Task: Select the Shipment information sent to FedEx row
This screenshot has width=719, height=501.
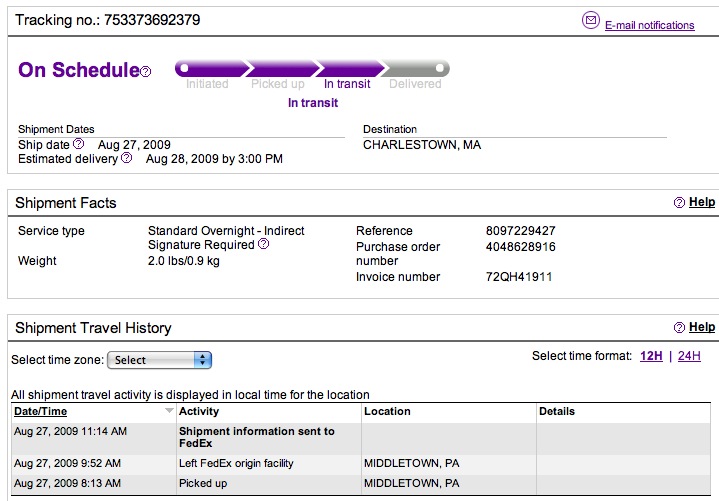Action: [361, 438]
